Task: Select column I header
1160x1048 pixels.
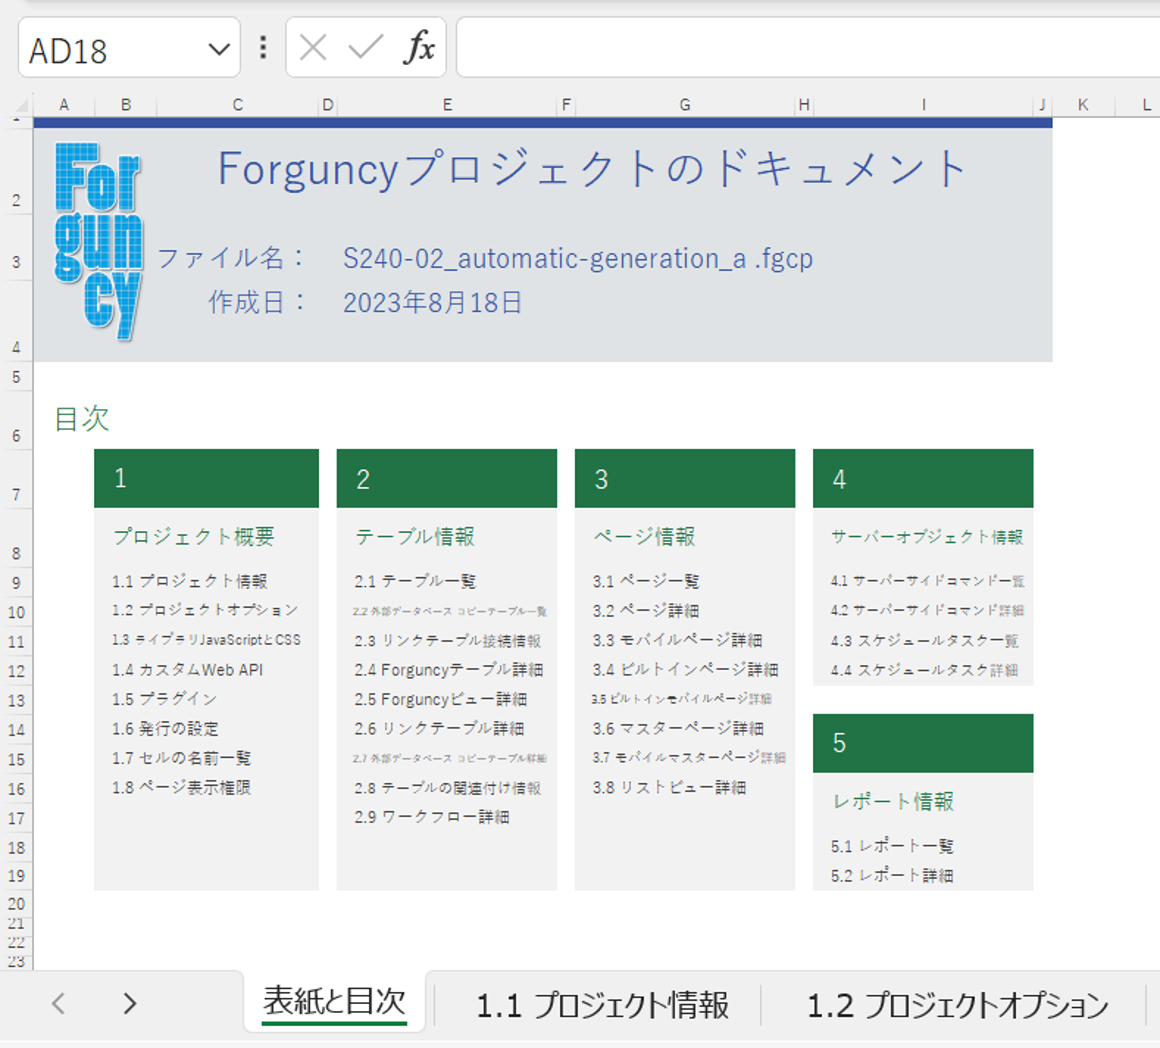Action: pos(923,105)
